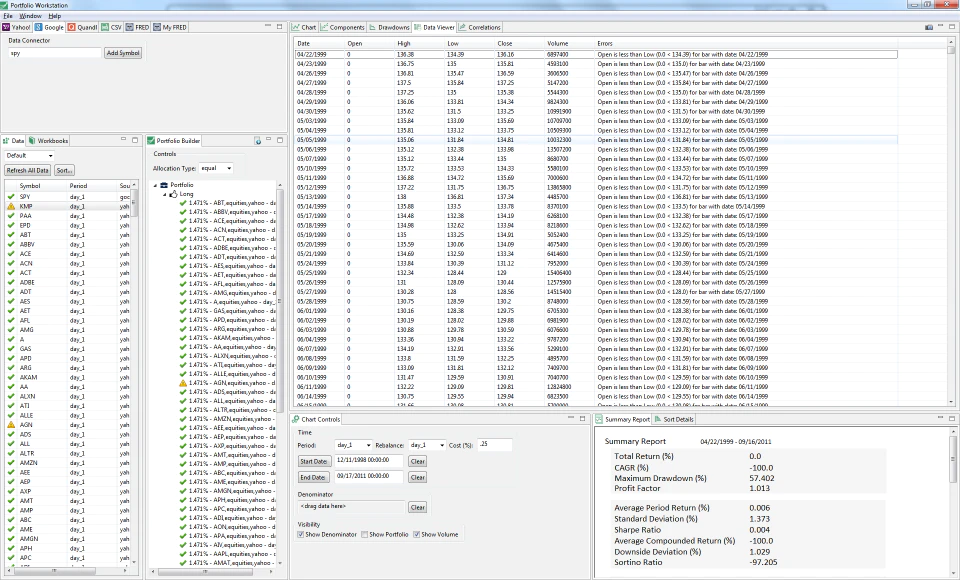Click the Start Date button

[x=314, y=461]
